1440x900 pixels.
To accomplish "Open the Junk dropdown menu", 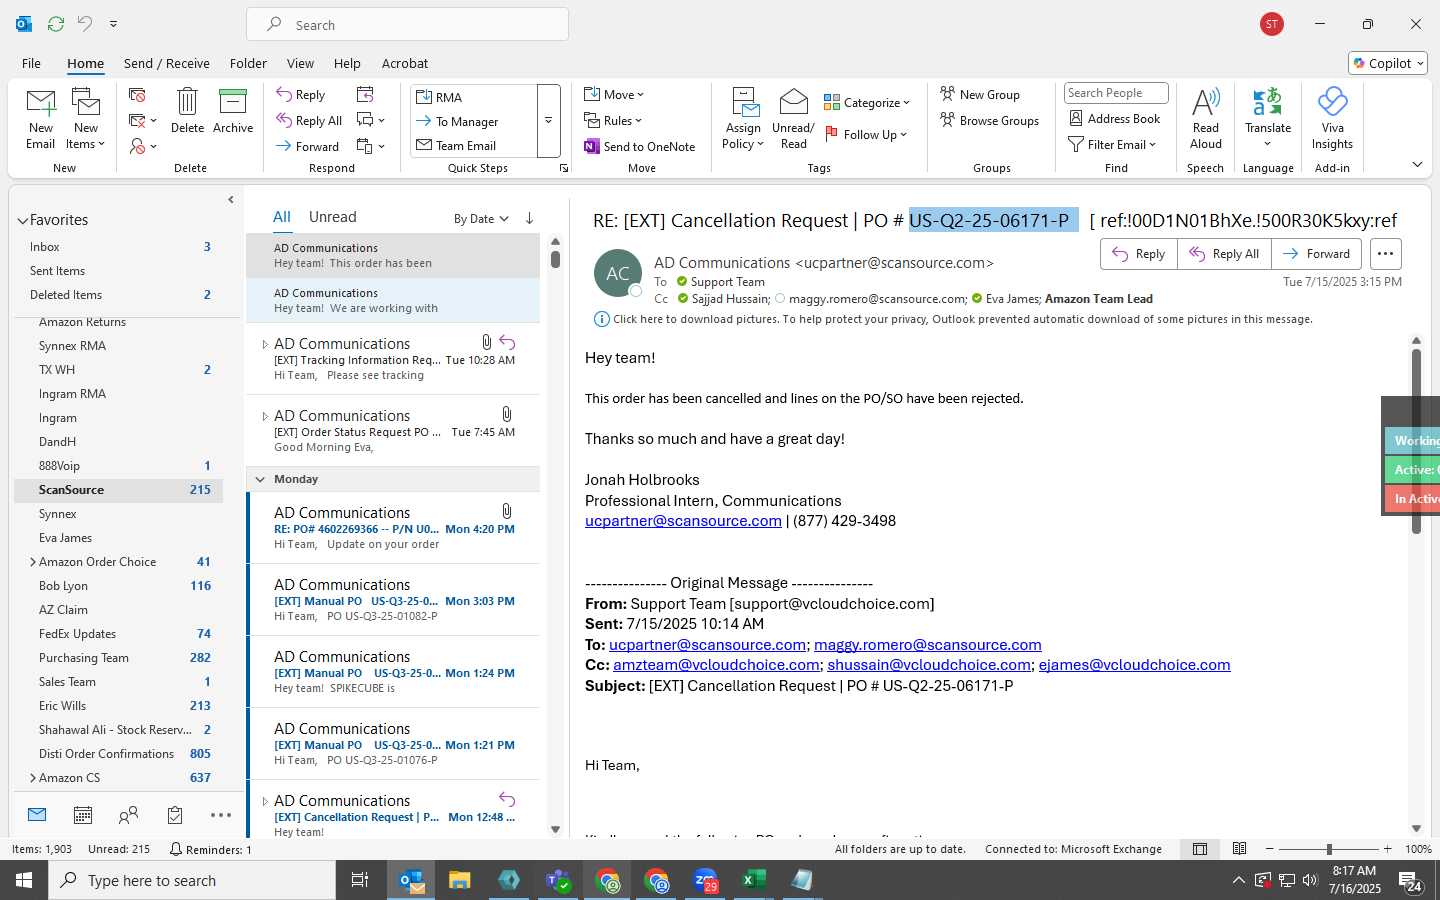I will (143, 147).
